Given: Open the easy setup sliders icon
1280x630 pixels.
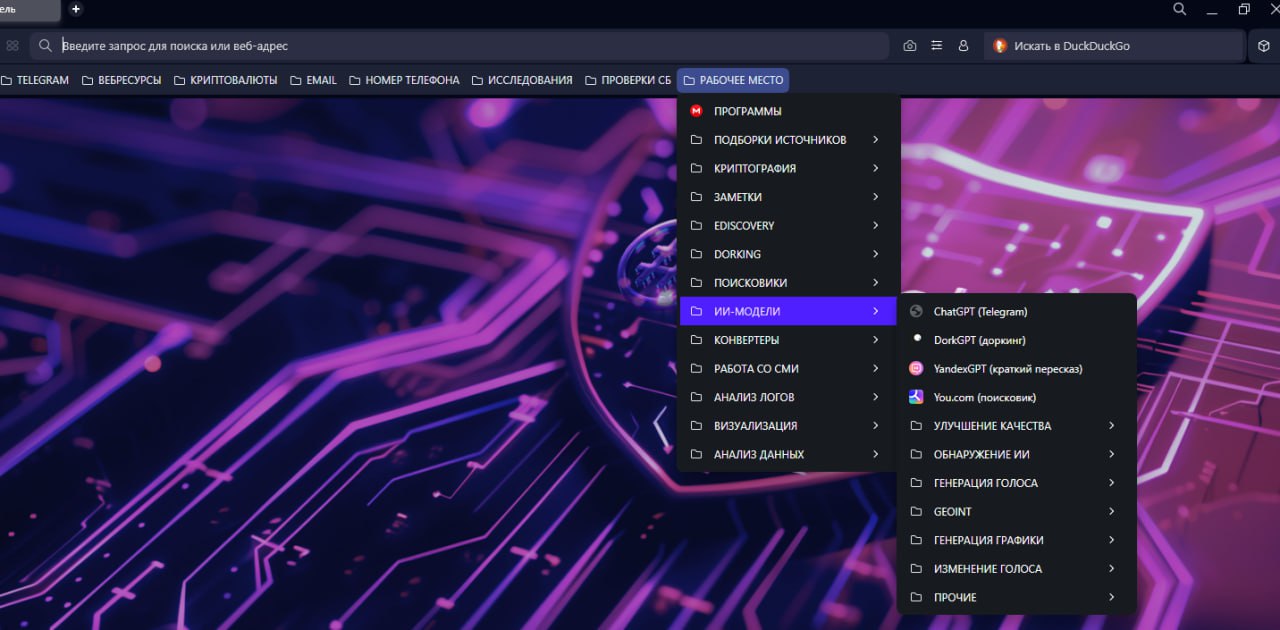Looking at the screenshot, I should [x=936, y=46].
